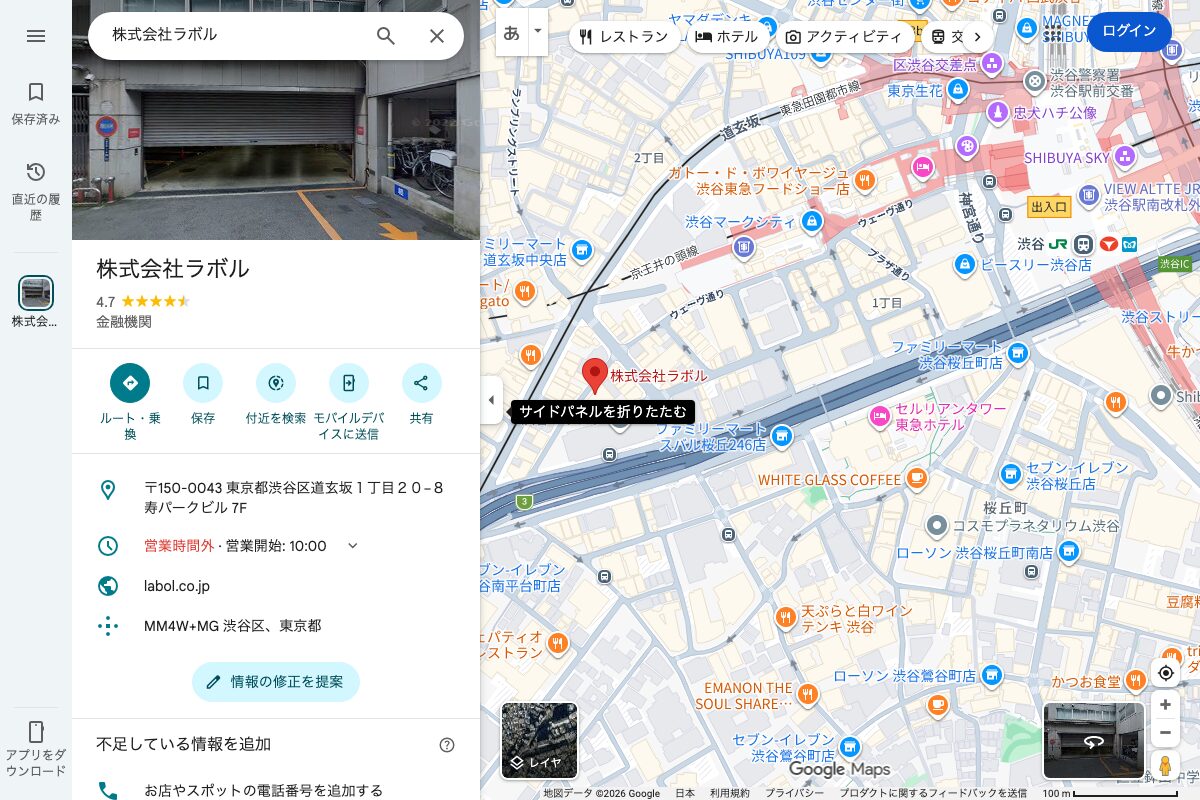1200x800 pixels.
Task: Click the my-location crosshair icon on the map
Action: 1165,673
